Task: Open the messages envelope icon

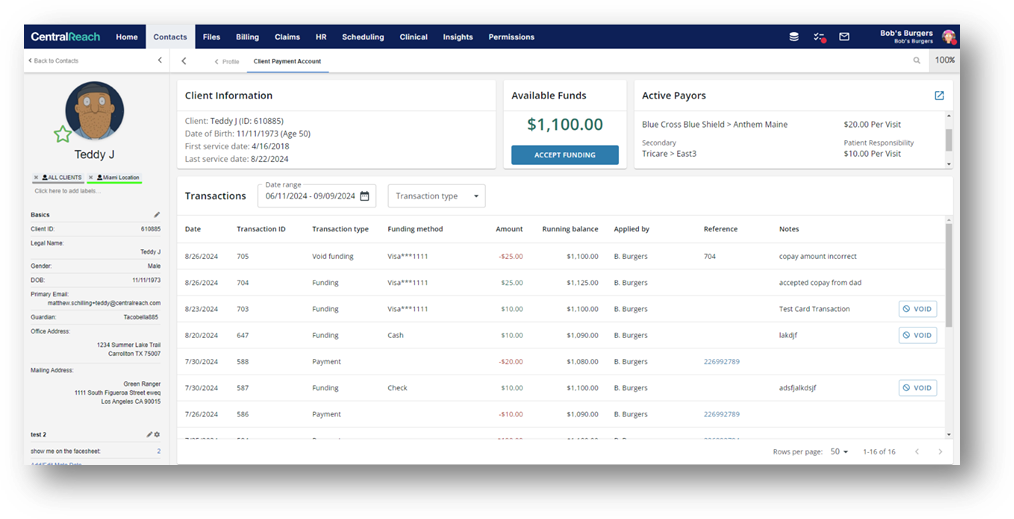Action: coord(844,37)
